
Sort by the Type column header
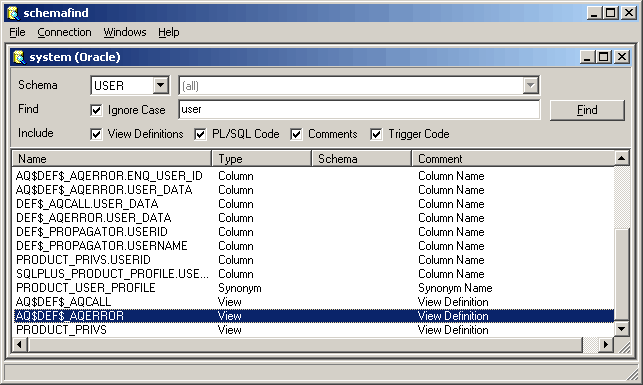point(262,159)
